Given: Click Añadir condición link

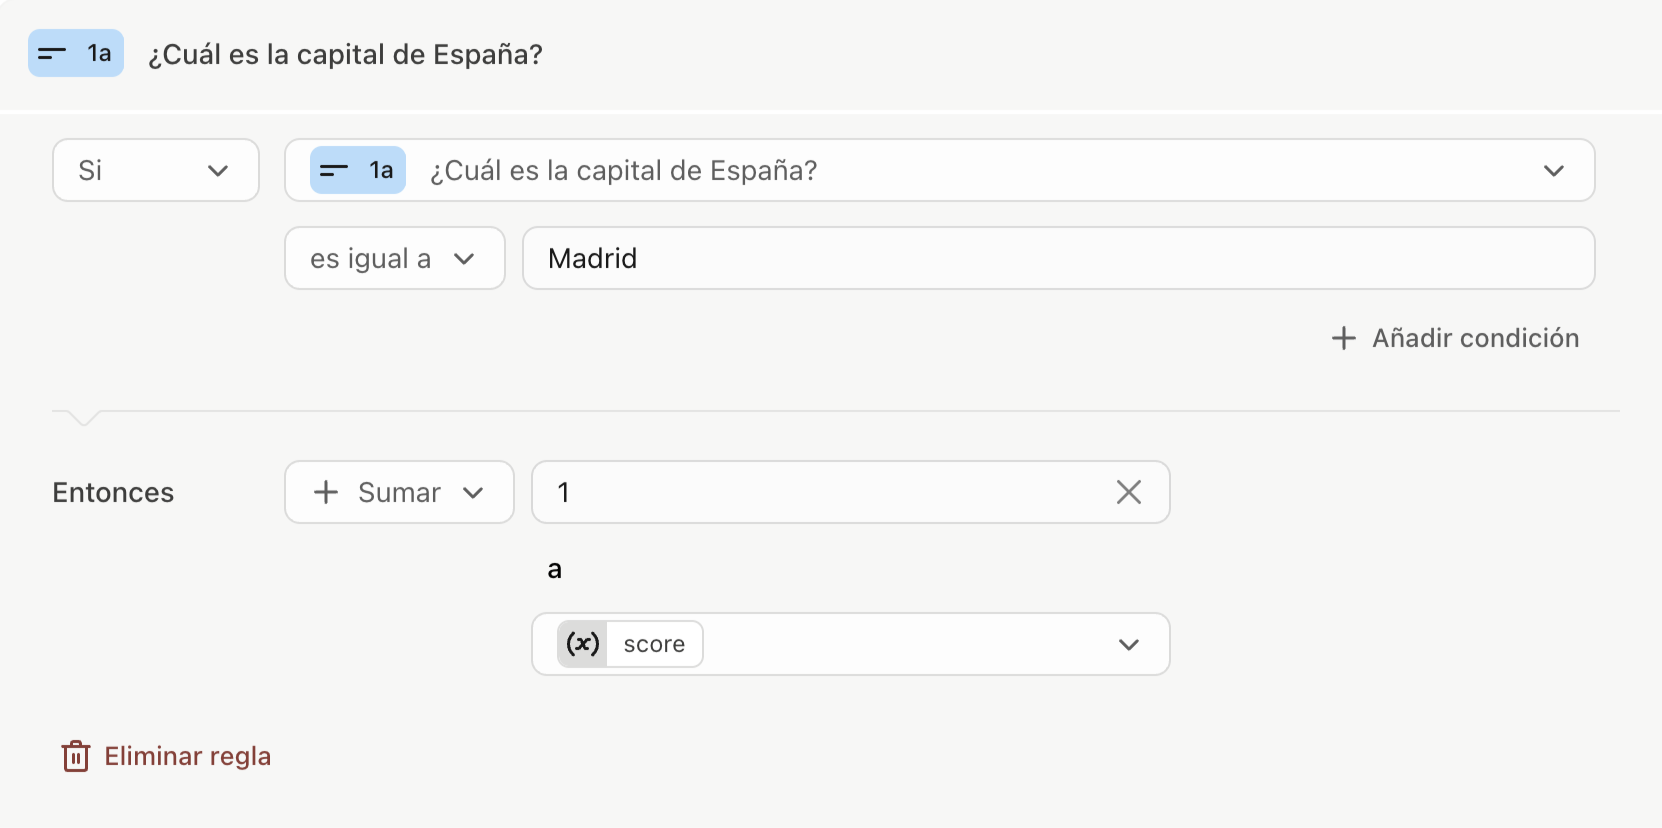Looking at the screenshot, I should point(1456,338).
